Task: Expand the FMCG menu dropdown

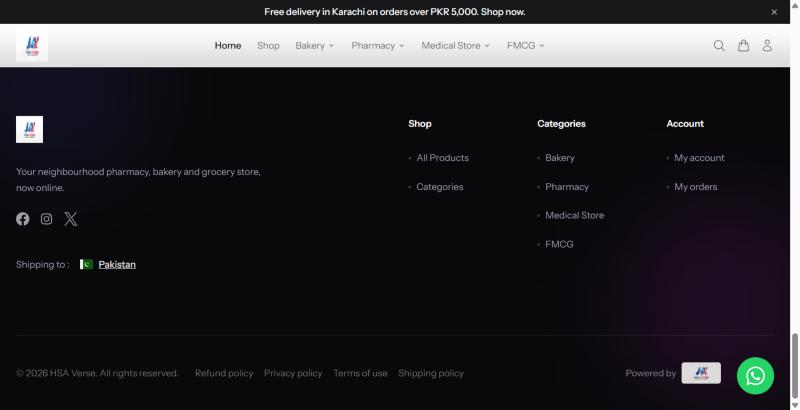Action: (x=526, y=45)
